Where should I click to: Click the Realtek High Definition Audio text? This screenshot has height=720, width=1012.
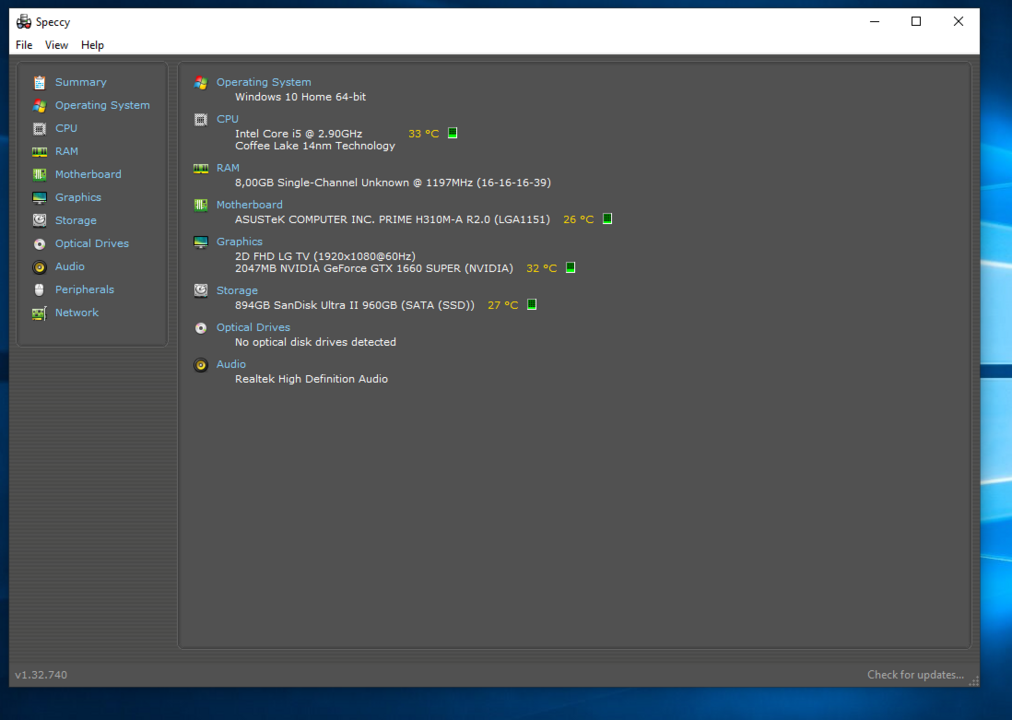point(311,379)
